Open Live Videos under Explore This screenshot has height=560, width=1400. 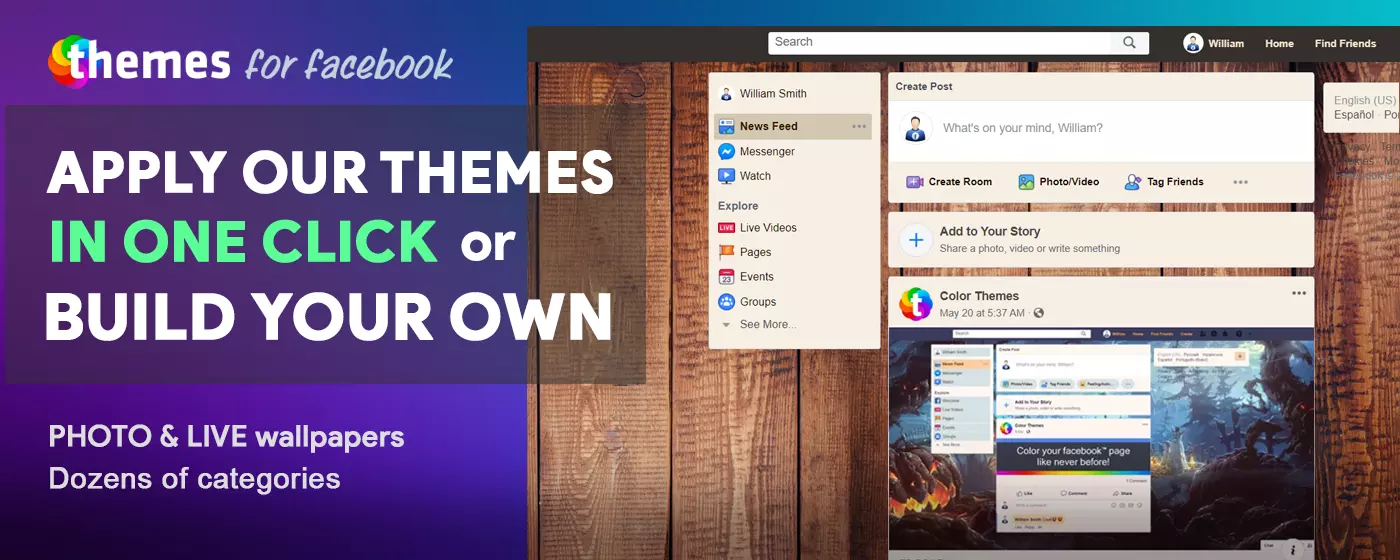[768, 228]
